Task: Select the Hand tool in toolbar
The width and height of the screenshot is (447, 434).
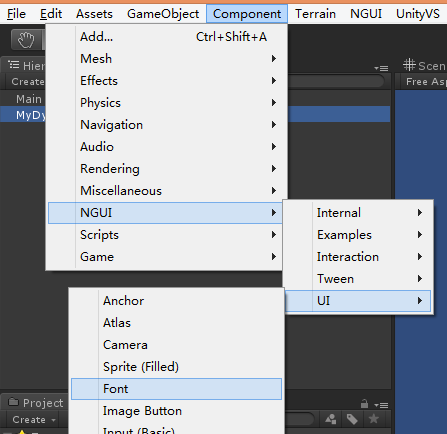Action: click(26, 40)
